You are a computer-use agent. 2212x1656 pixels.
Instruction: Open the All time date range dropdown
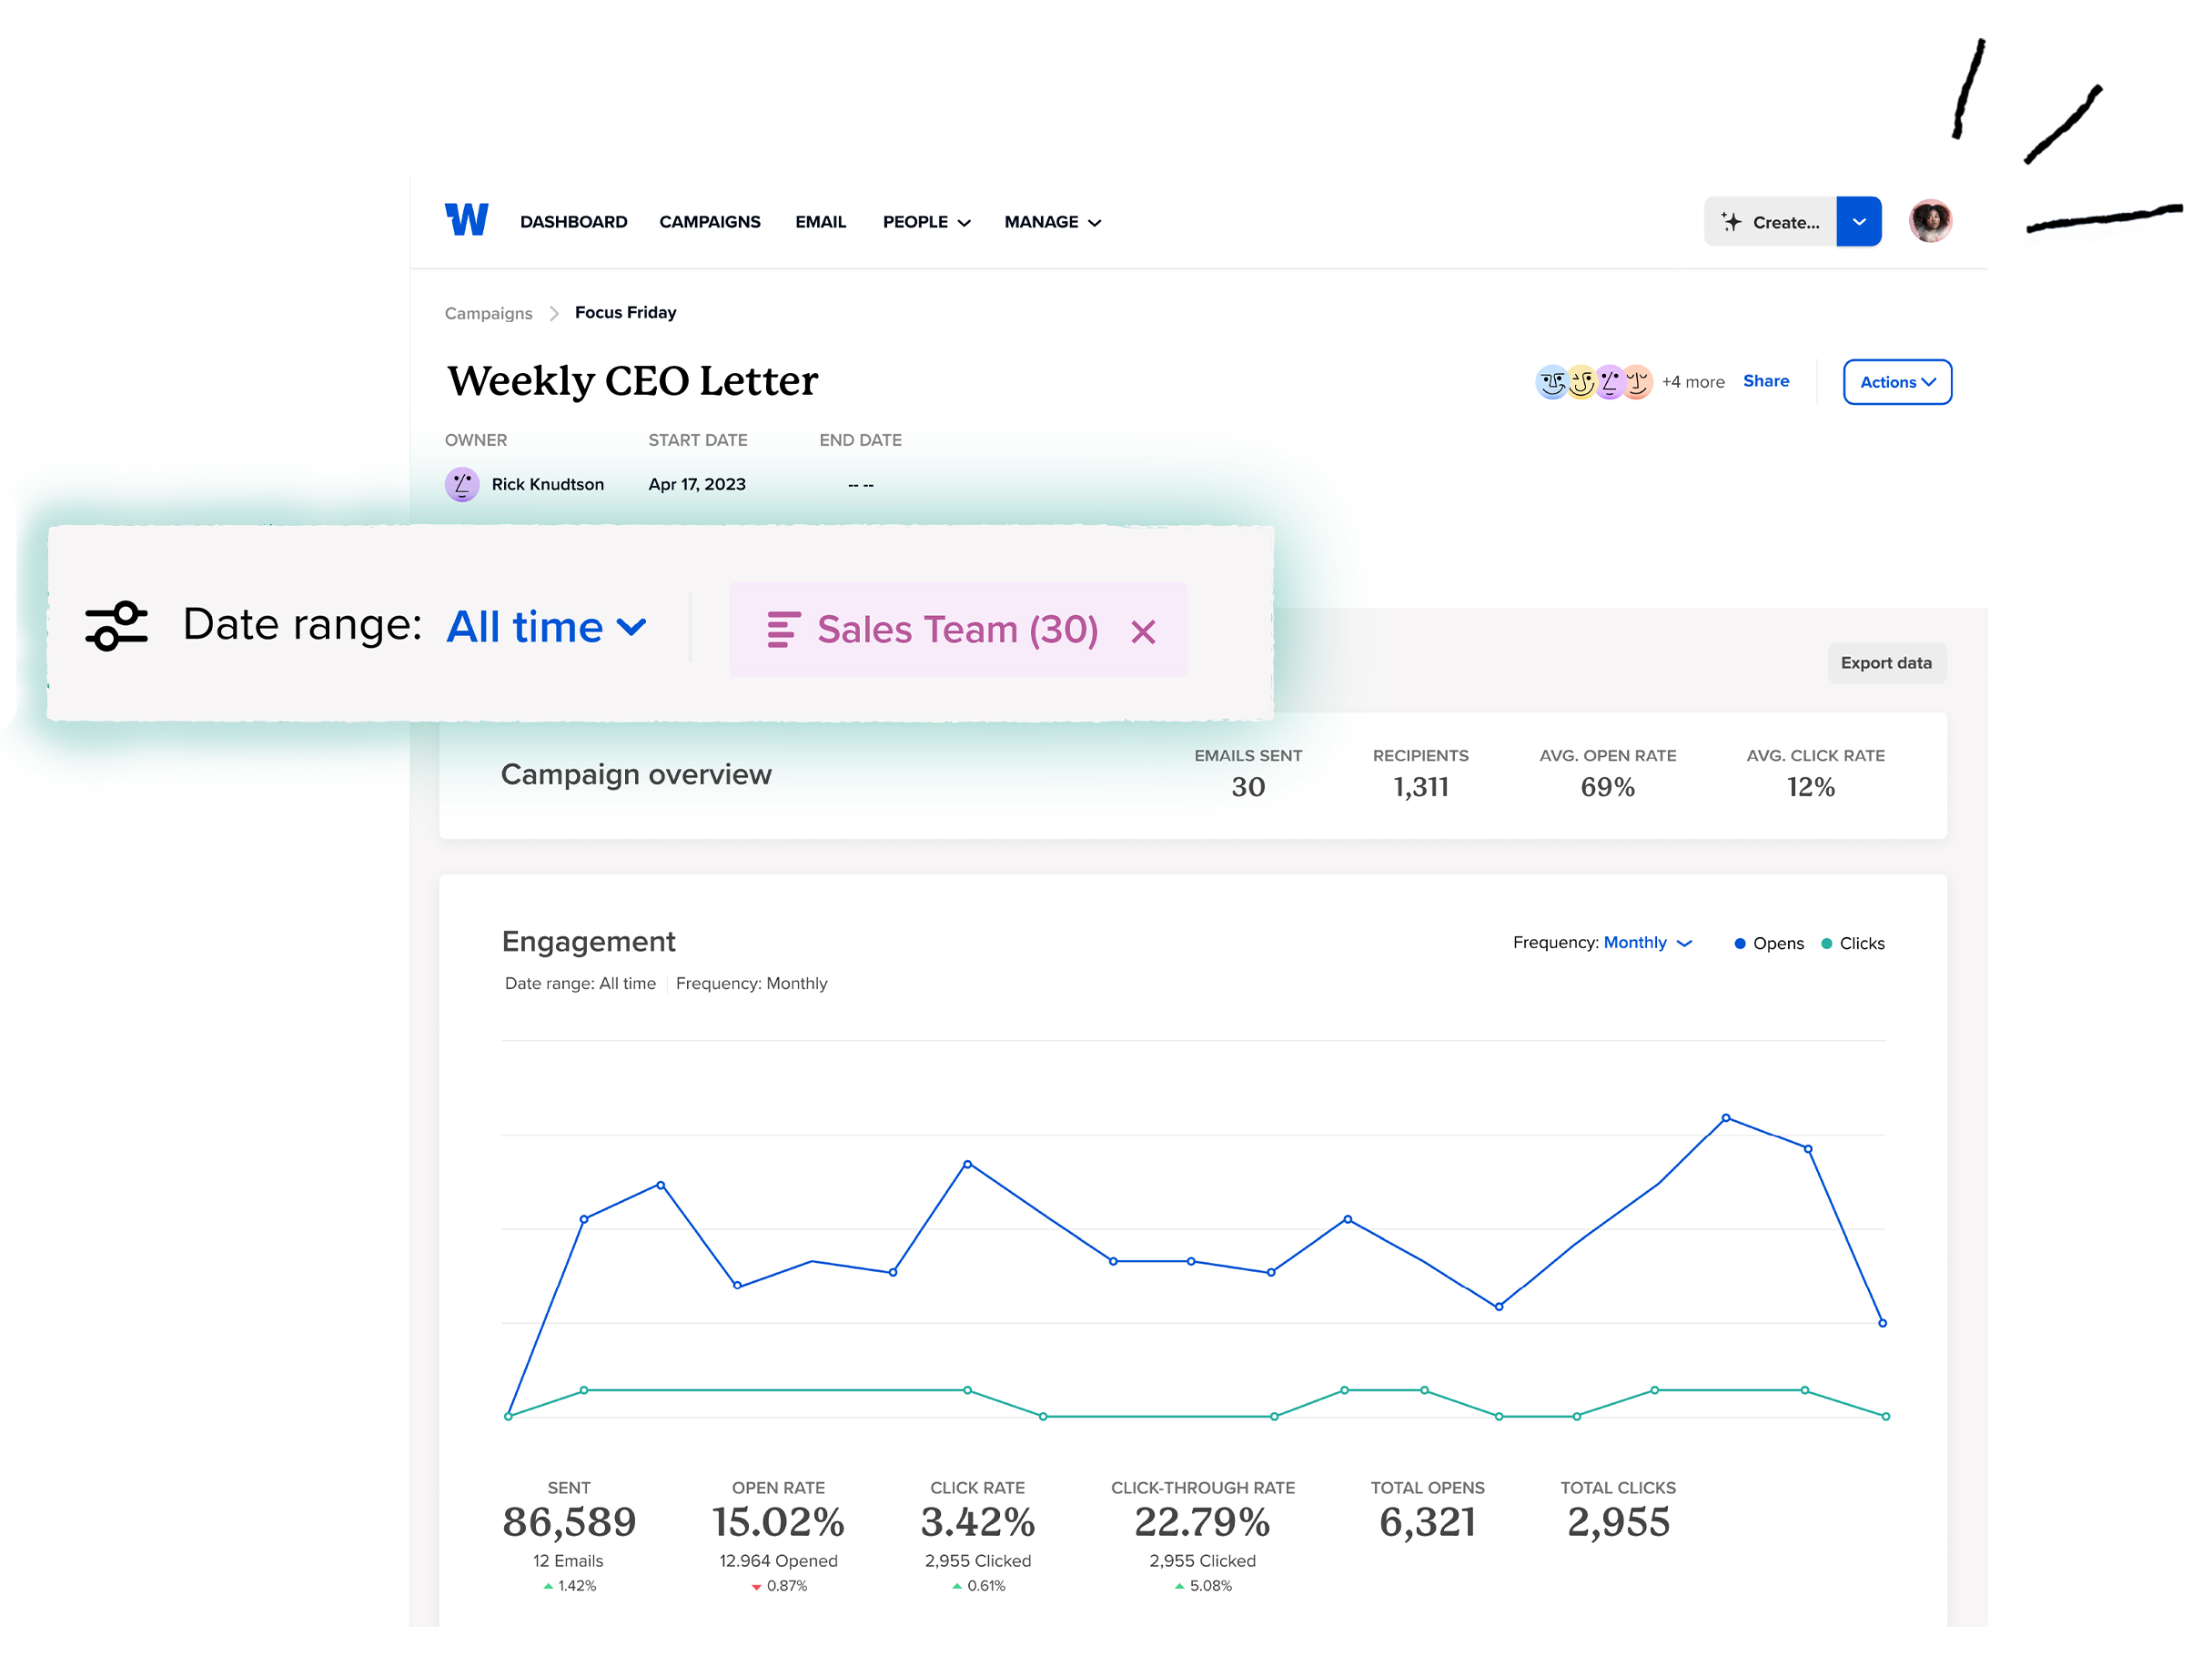coord(546,627)
